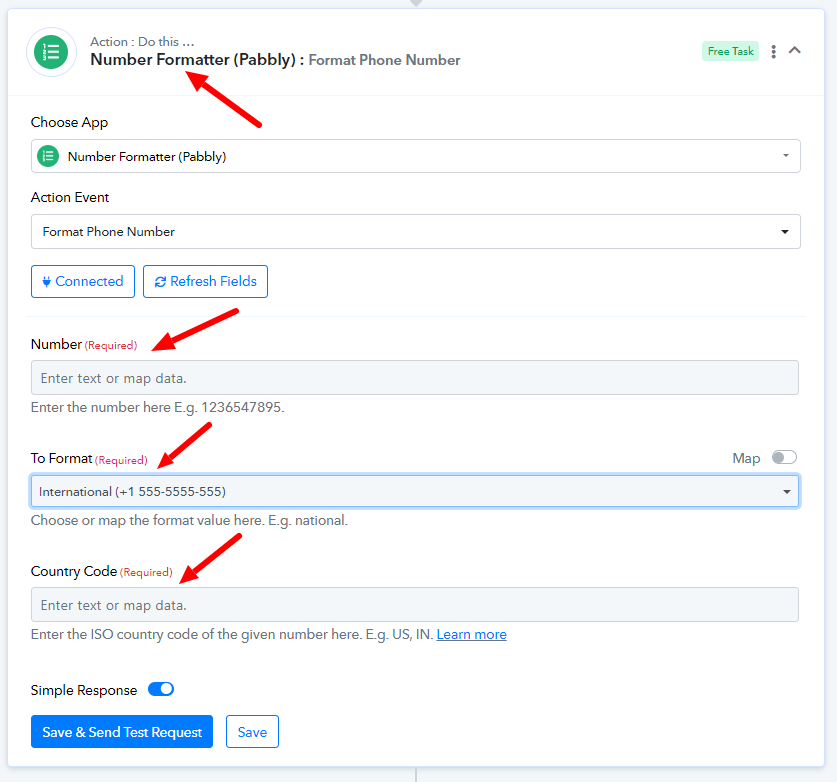
Task: Click the Save button
Action: [x=252, y=732]
